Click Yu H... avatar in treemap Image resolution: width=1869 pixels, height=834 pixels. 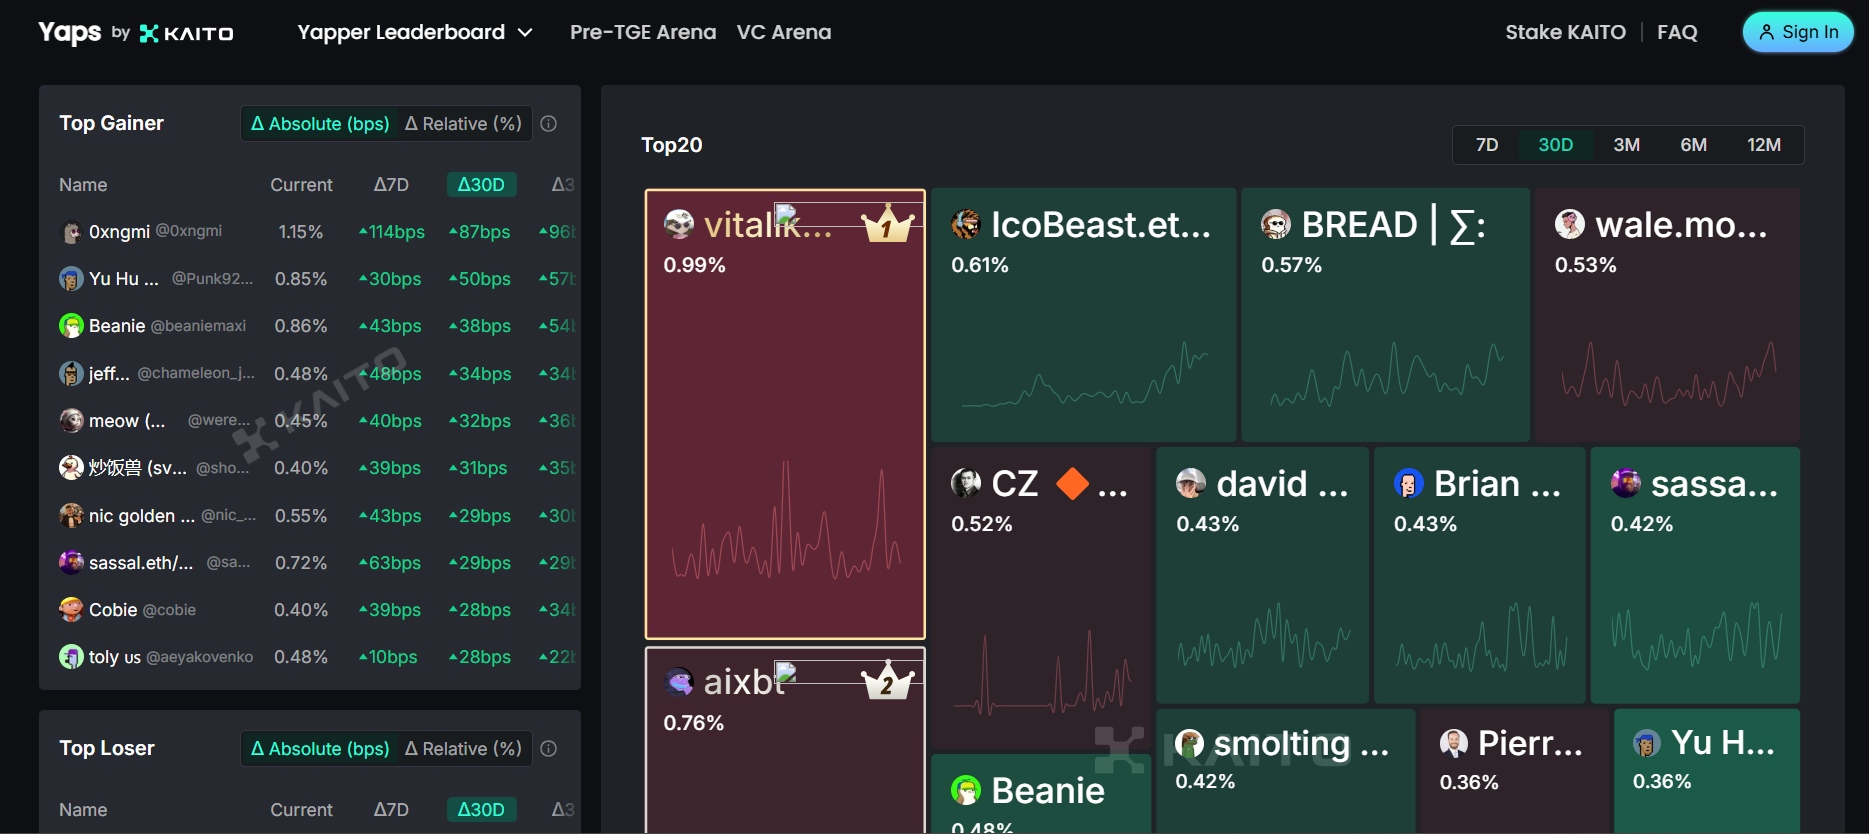1647,743
